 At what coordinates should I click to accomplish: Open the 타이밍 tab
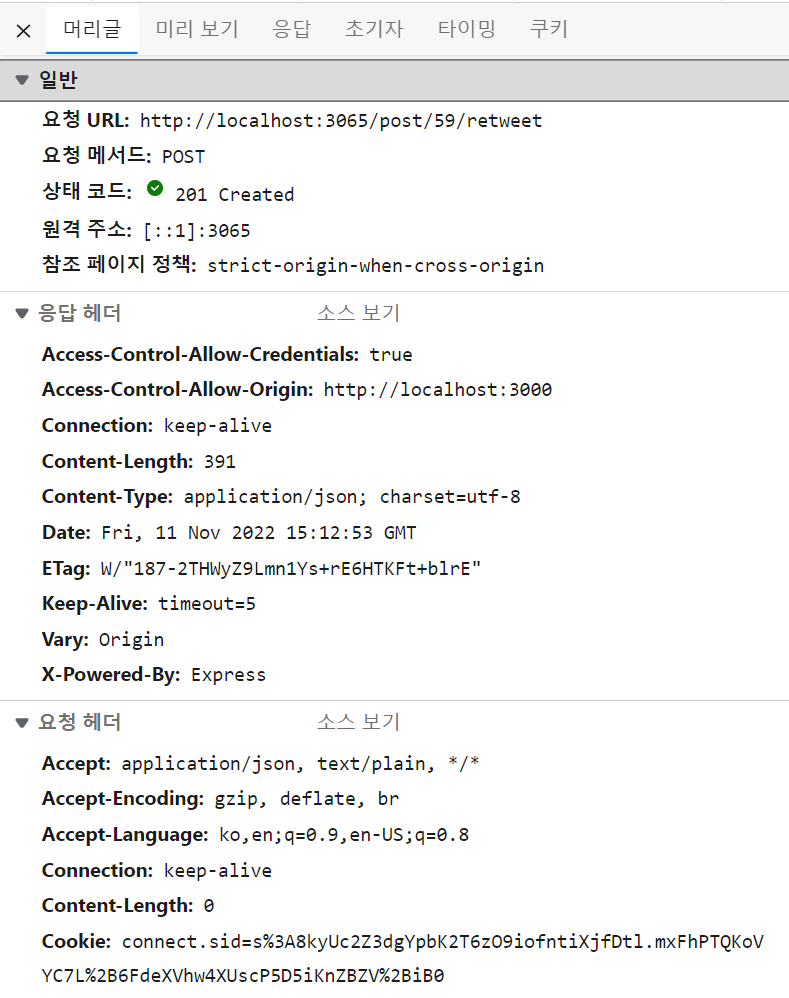pos(466,29)
